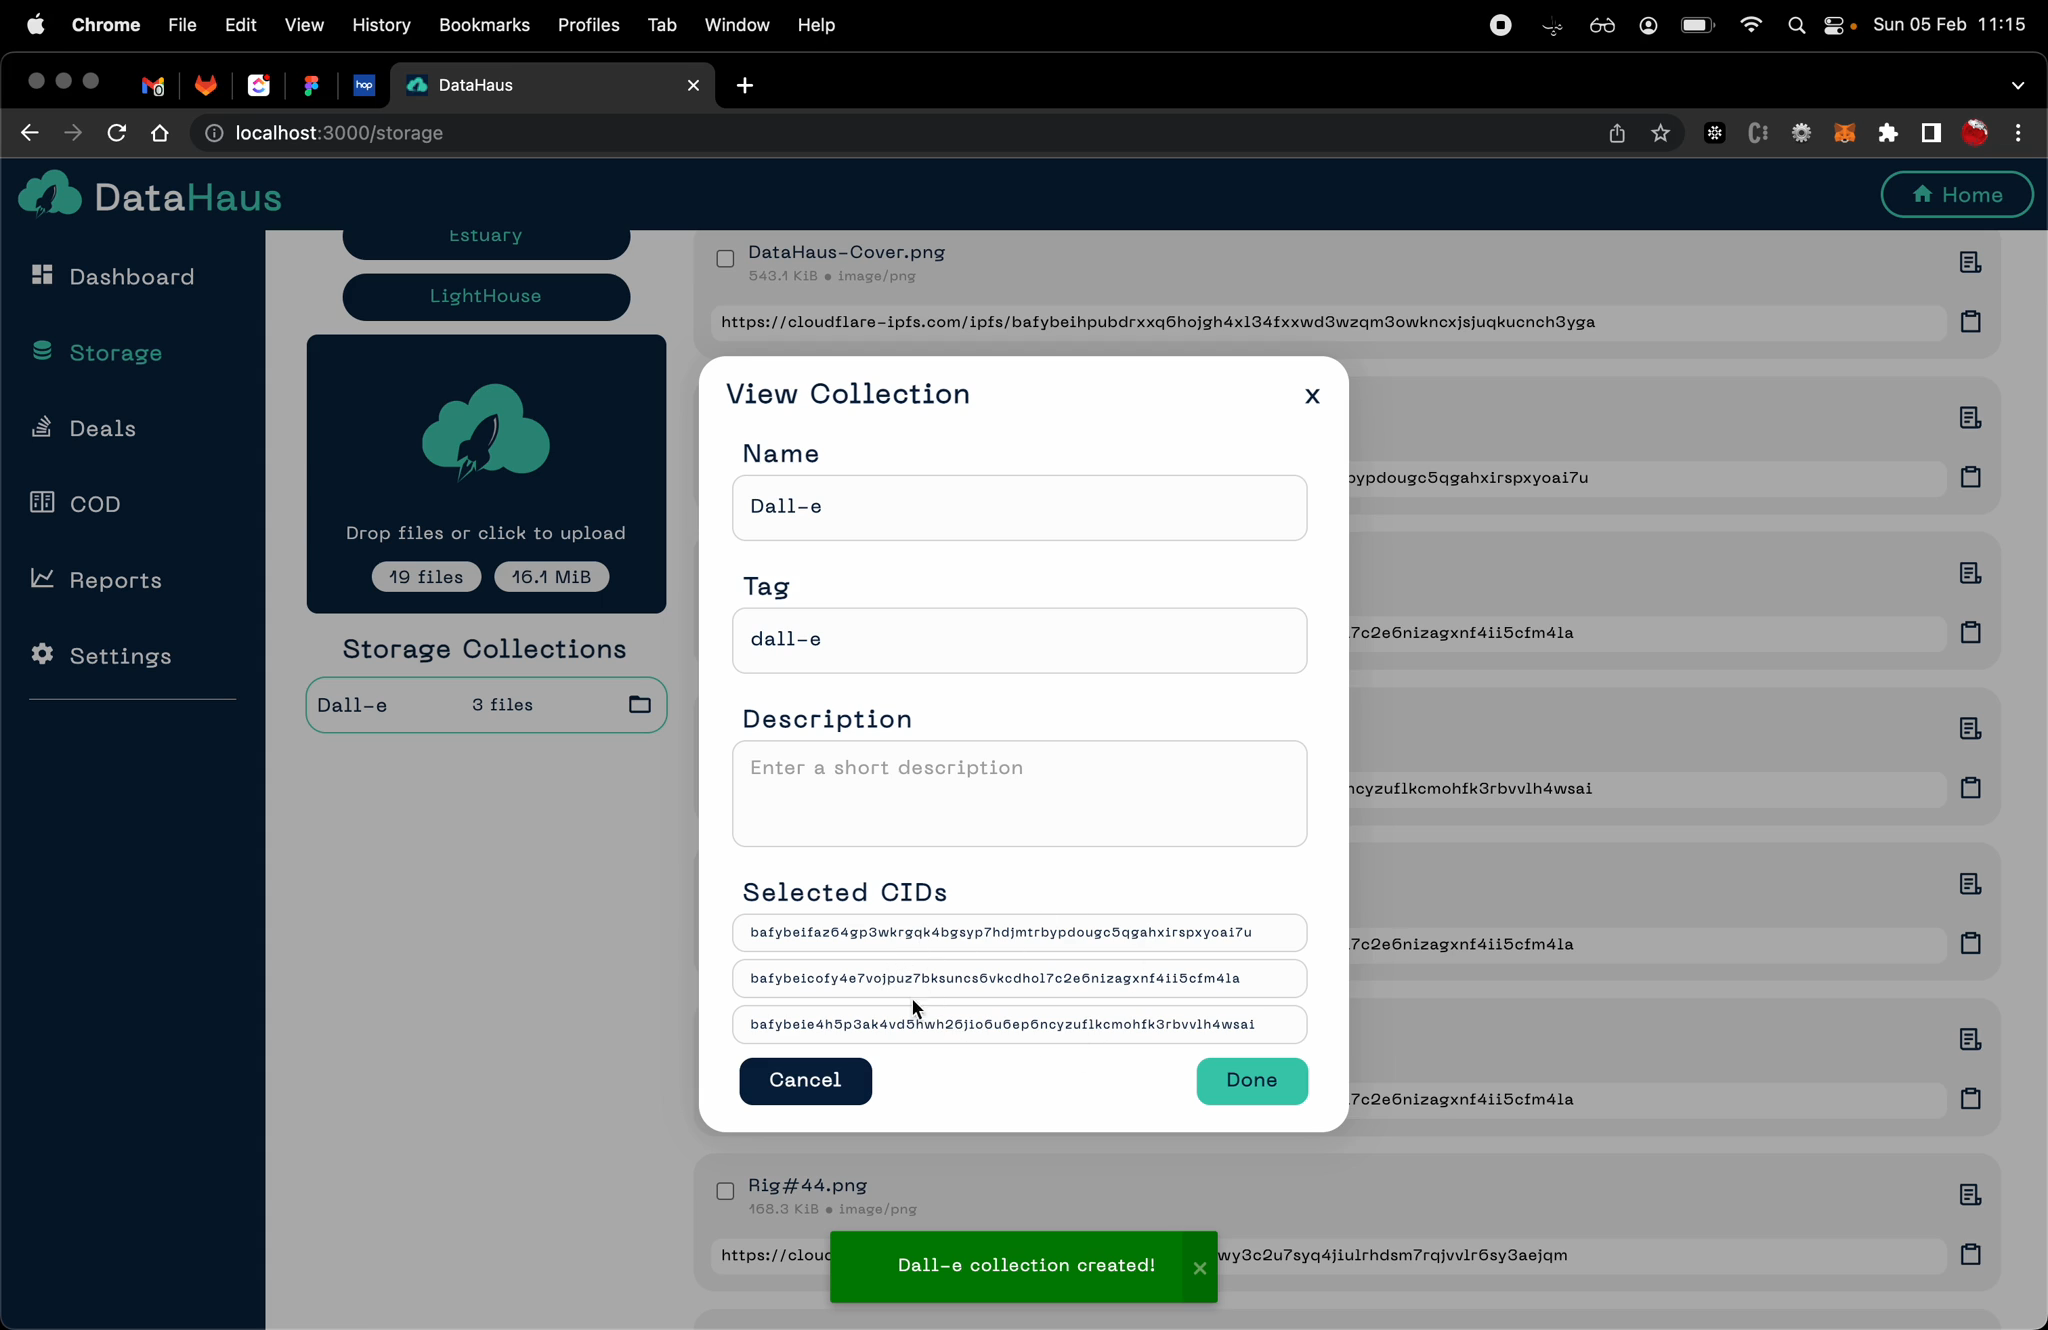
Task: Close the View Collection dialog
Action: tap(1312, 396)
